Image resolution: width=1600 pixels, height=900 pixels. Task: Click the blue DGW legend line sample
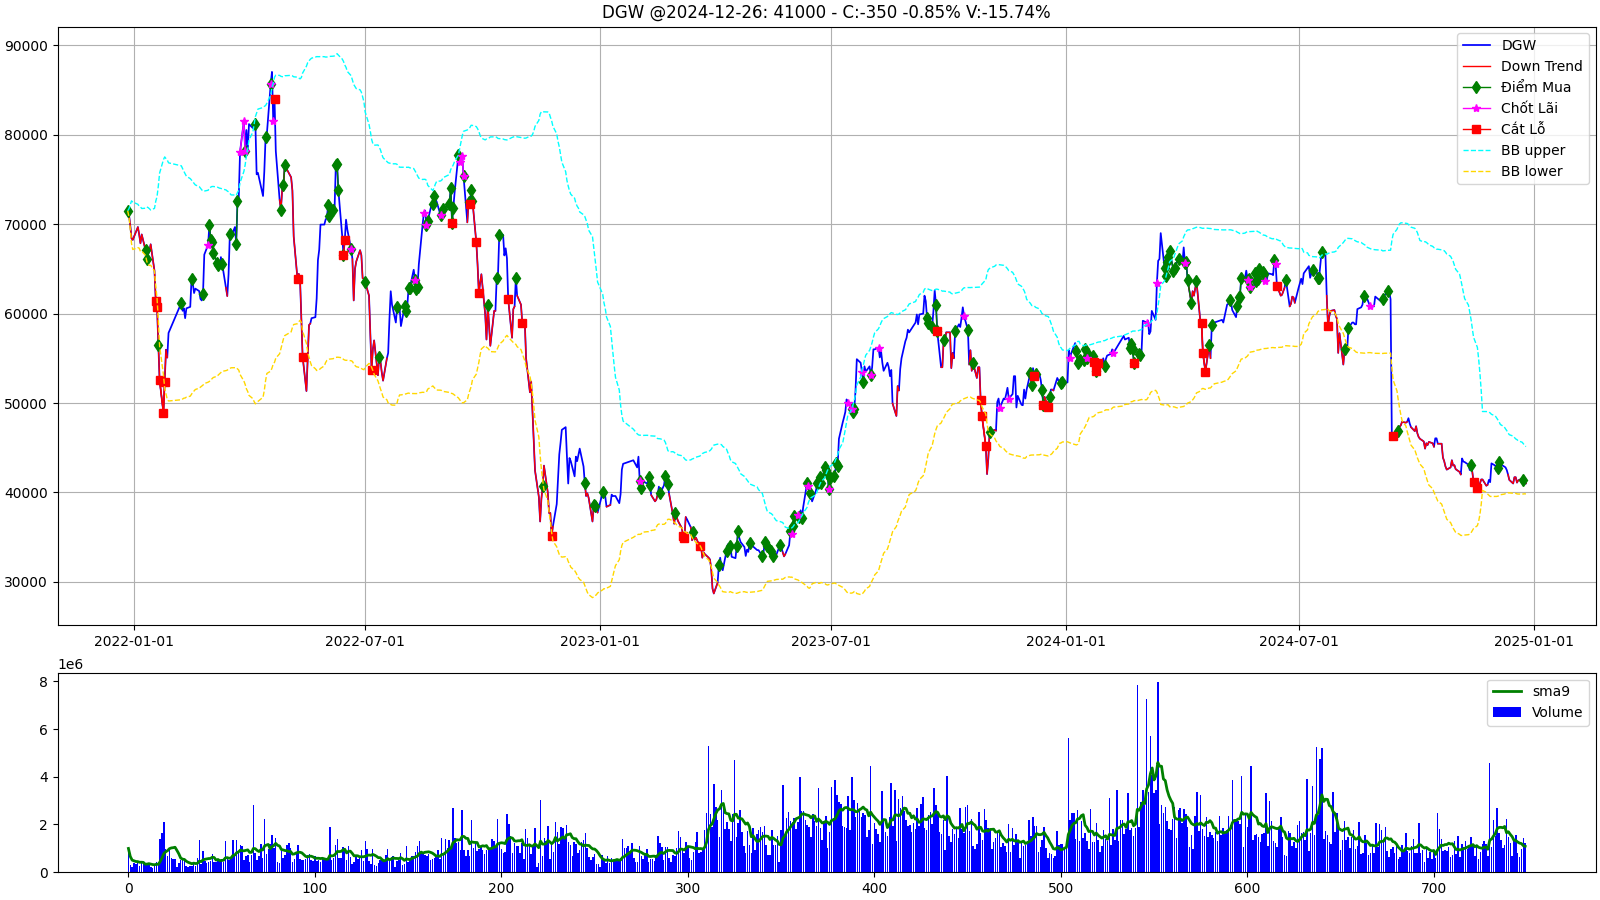1476,45
